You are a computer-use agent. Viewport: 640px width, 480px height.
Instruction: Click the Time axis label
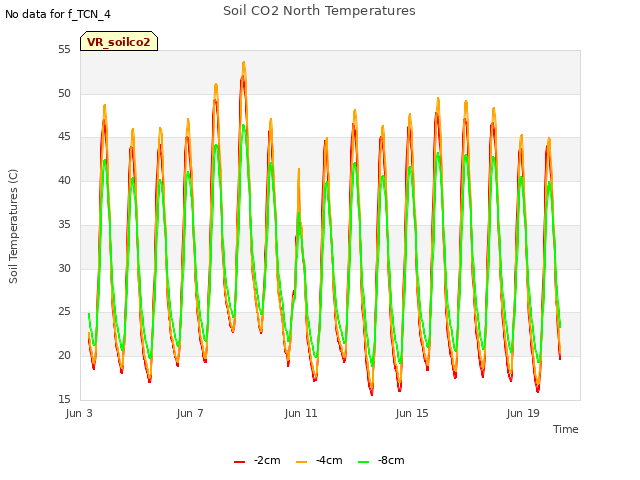pos(566,429)
